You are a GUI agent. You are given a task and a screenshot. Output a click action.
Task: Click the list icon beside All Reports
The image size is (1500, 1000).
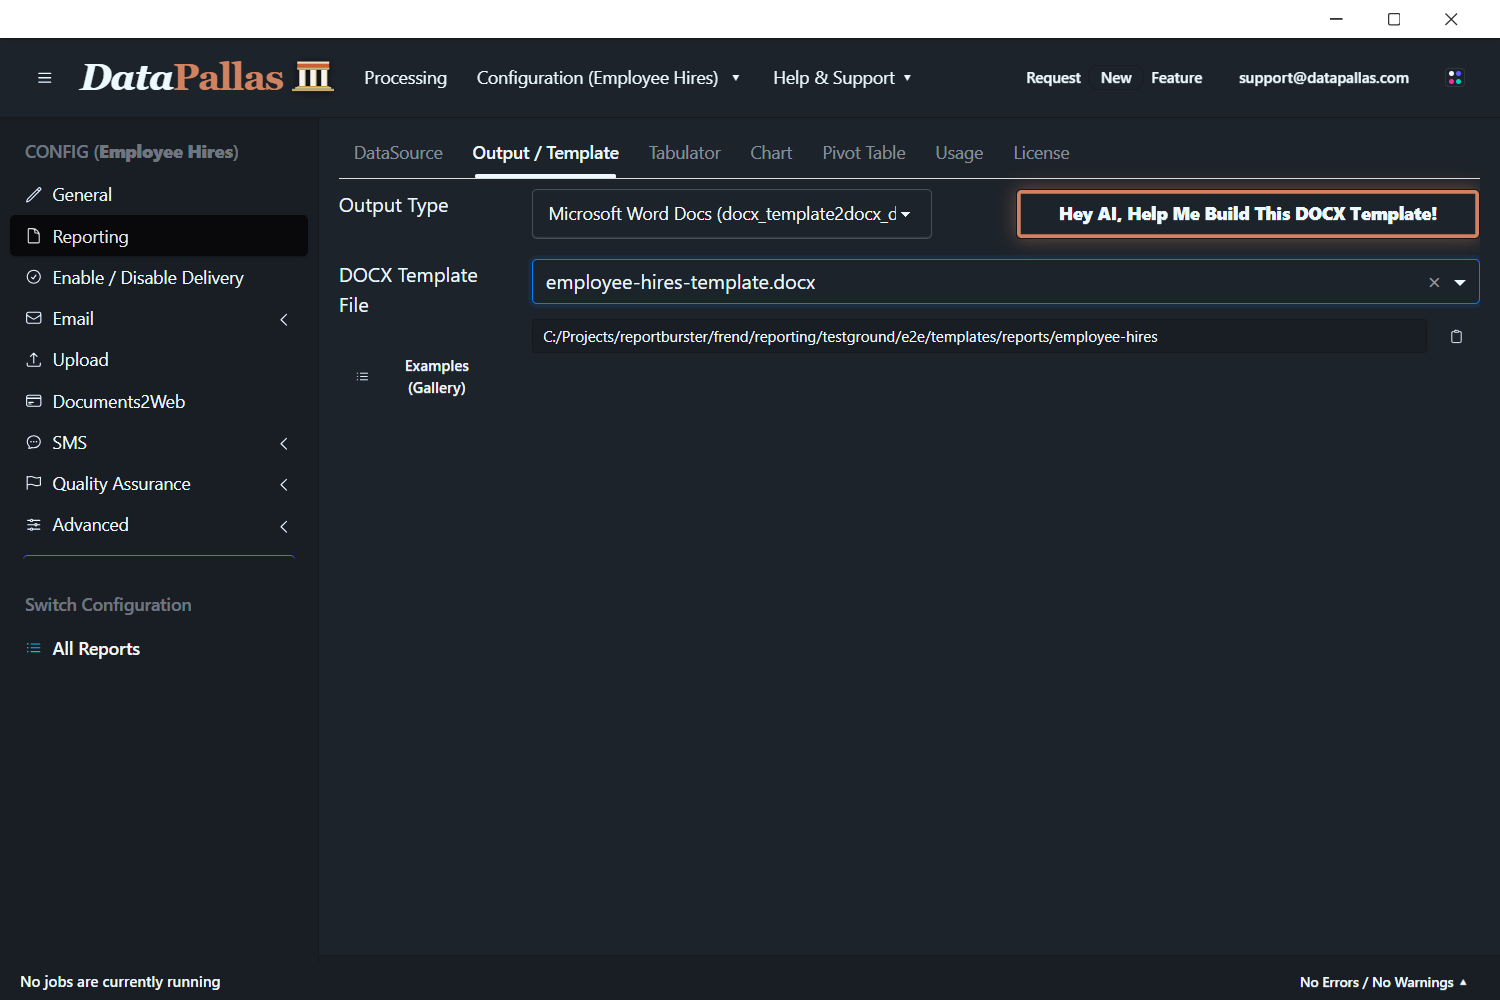(x=34, y=648)
